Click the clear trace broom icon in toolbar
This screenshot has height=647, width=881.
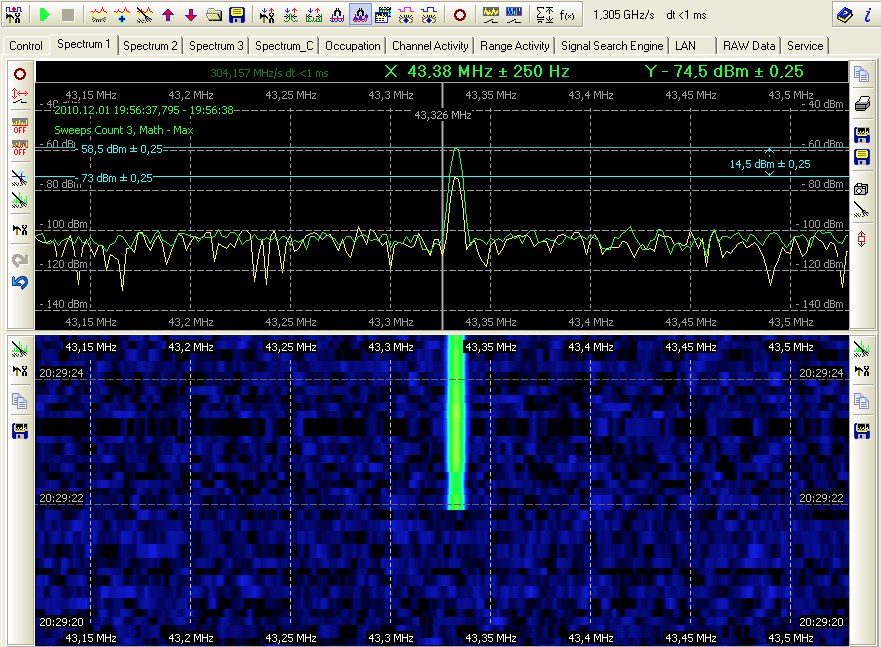tap(145, 15)
